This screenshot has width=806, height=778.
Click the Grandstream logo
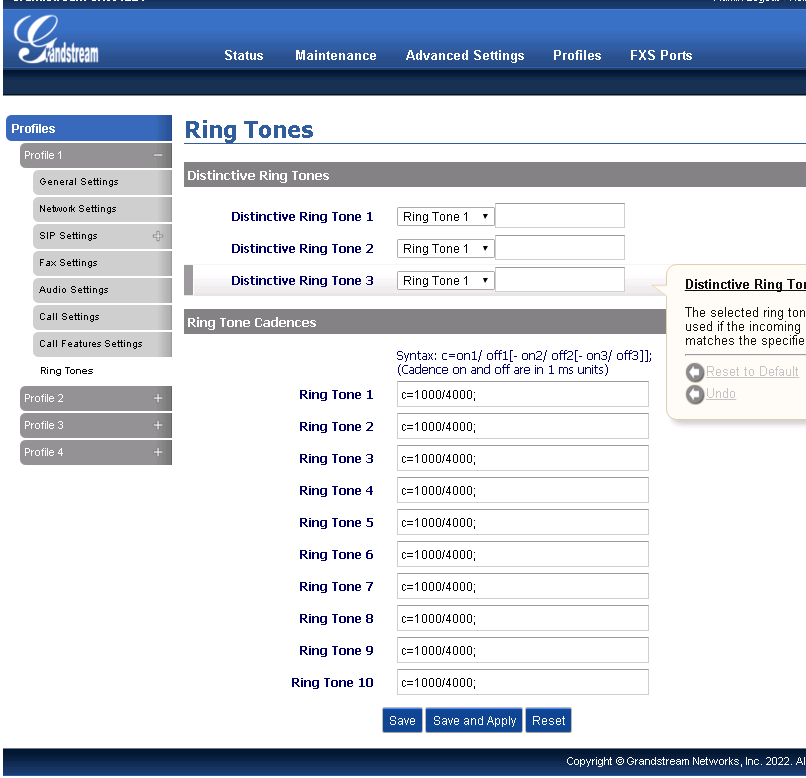point(56,39)
